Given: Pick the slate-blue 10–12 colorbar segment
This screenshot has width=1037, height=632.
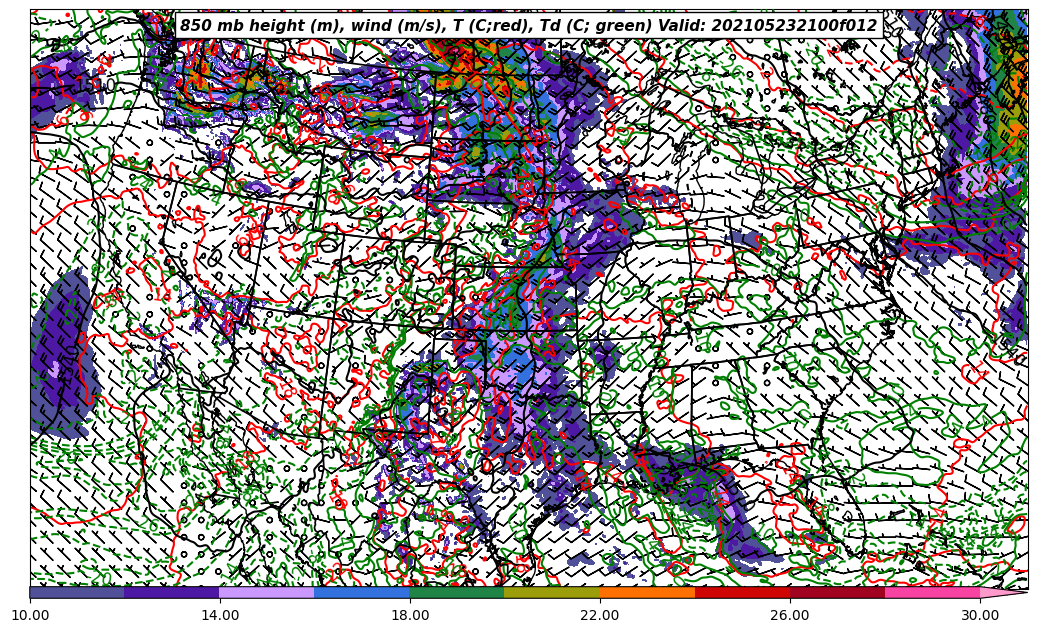Looking at the screenshot, I should [77, 592].
